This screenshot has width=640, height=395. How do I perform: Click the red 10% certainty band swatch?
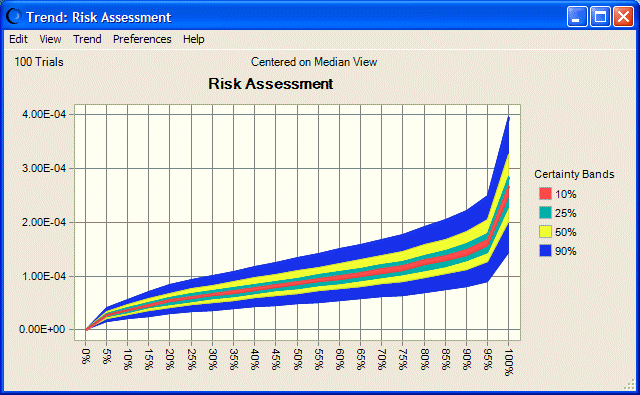coord(545,193)
